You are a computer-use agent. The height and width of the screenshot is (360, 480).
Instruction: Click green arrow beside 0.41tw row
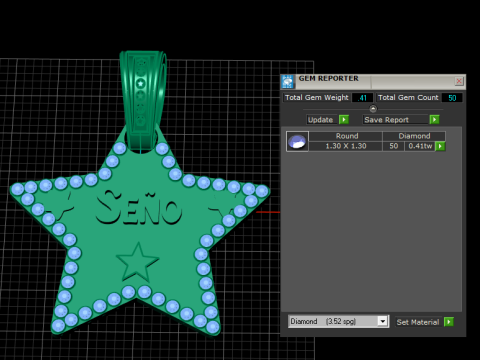(440, 146)
